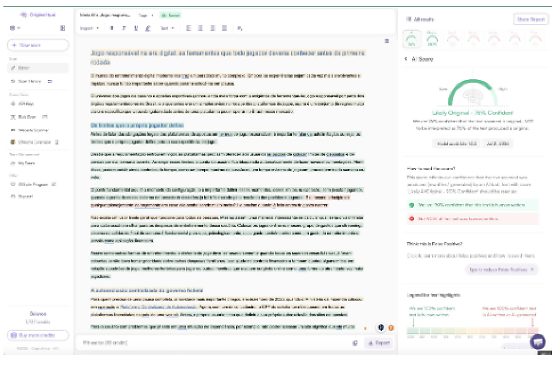The image size is (560, 373).
Task: Click the confidence color scale bar
Action: tap(472, 331)
